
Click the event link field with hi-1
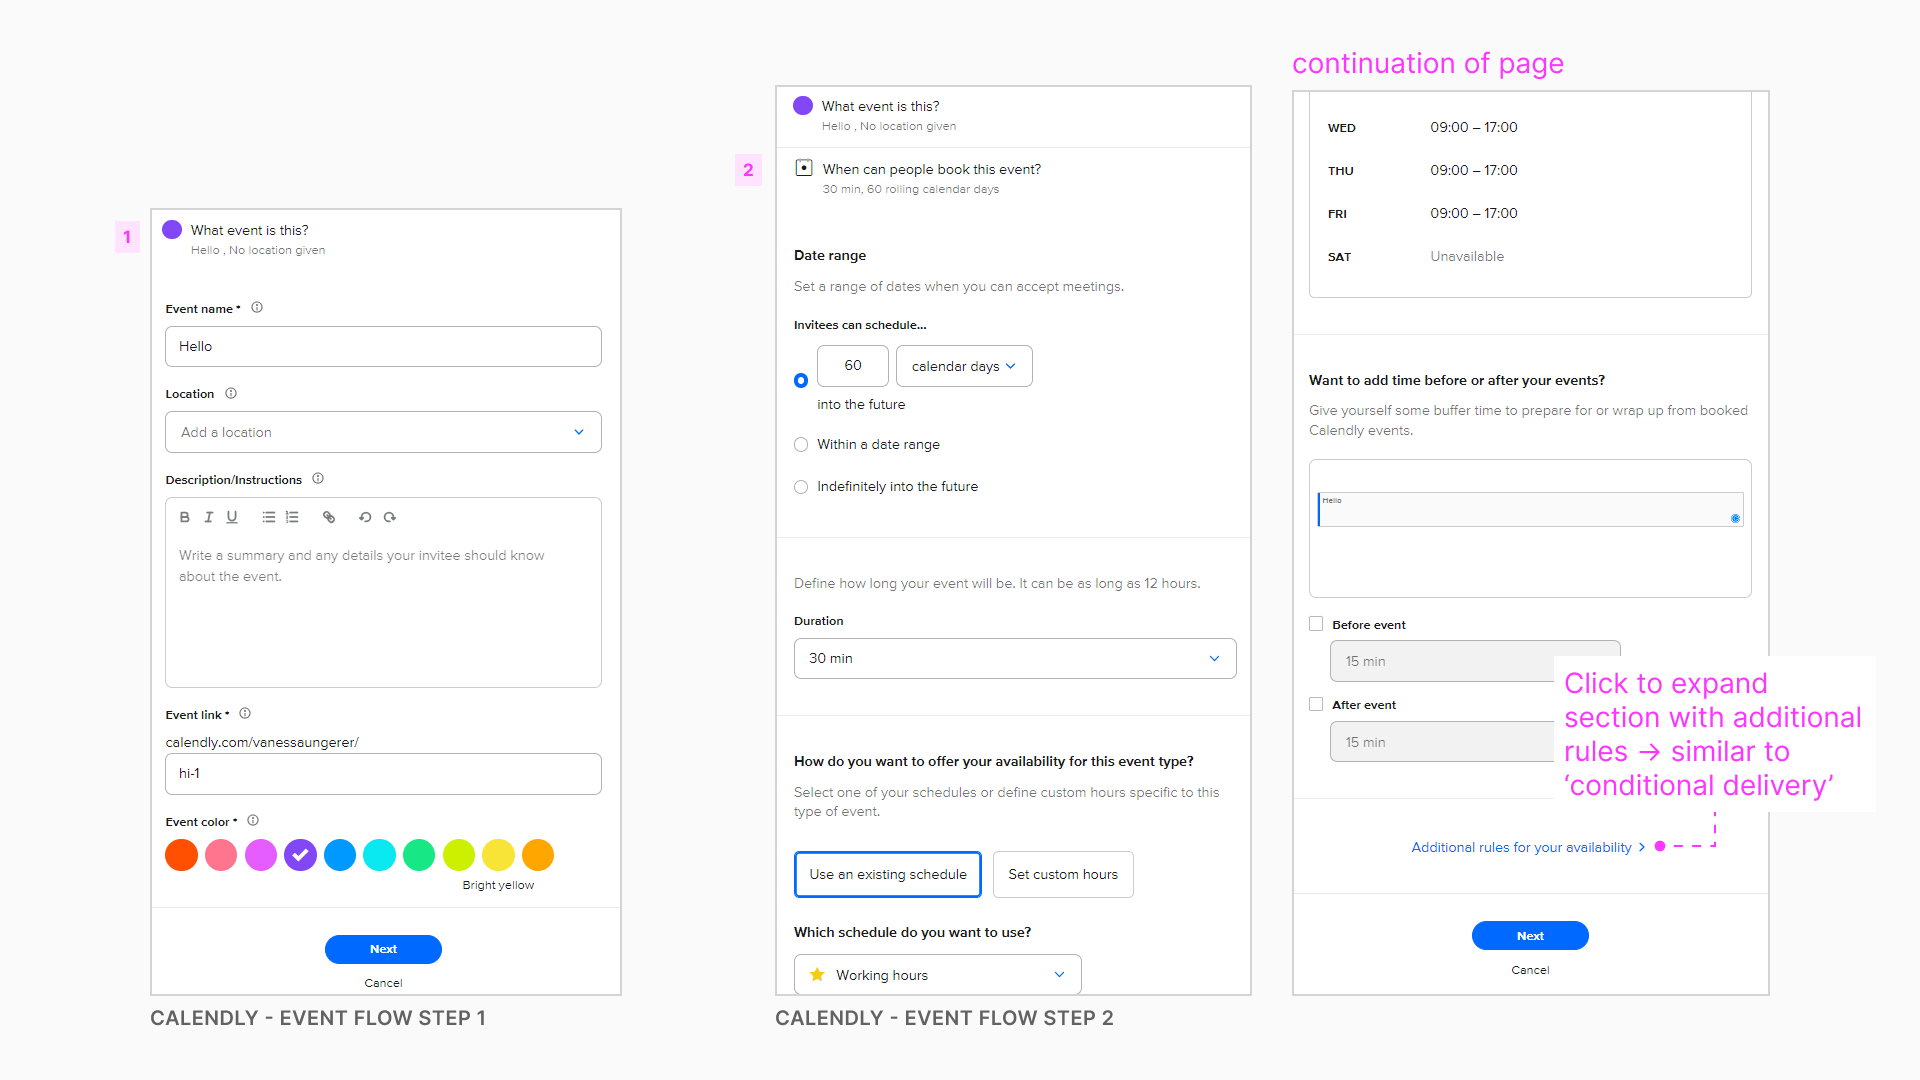383,773
